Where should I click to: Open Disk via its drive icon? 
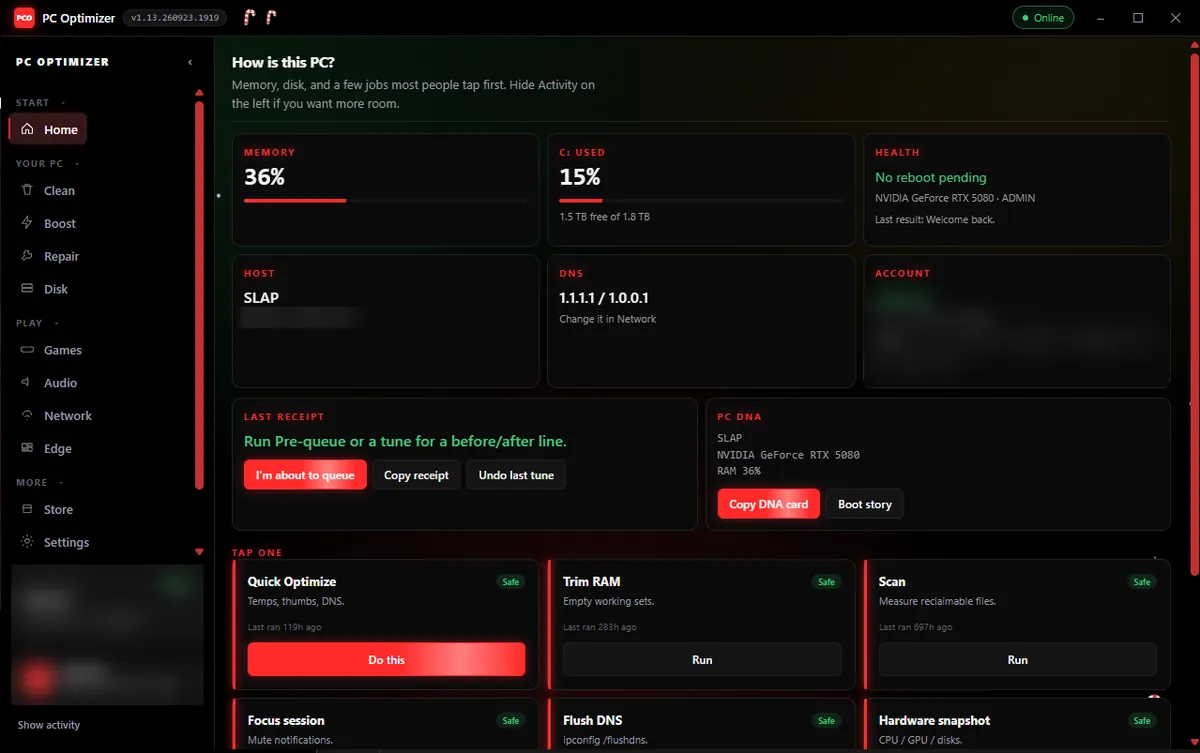pyautogui.click(x=27, y=289)
